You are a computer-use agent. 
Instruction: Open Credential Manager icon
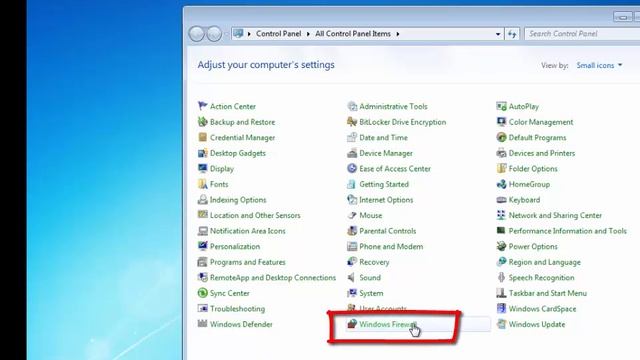[x=202, y=137]
